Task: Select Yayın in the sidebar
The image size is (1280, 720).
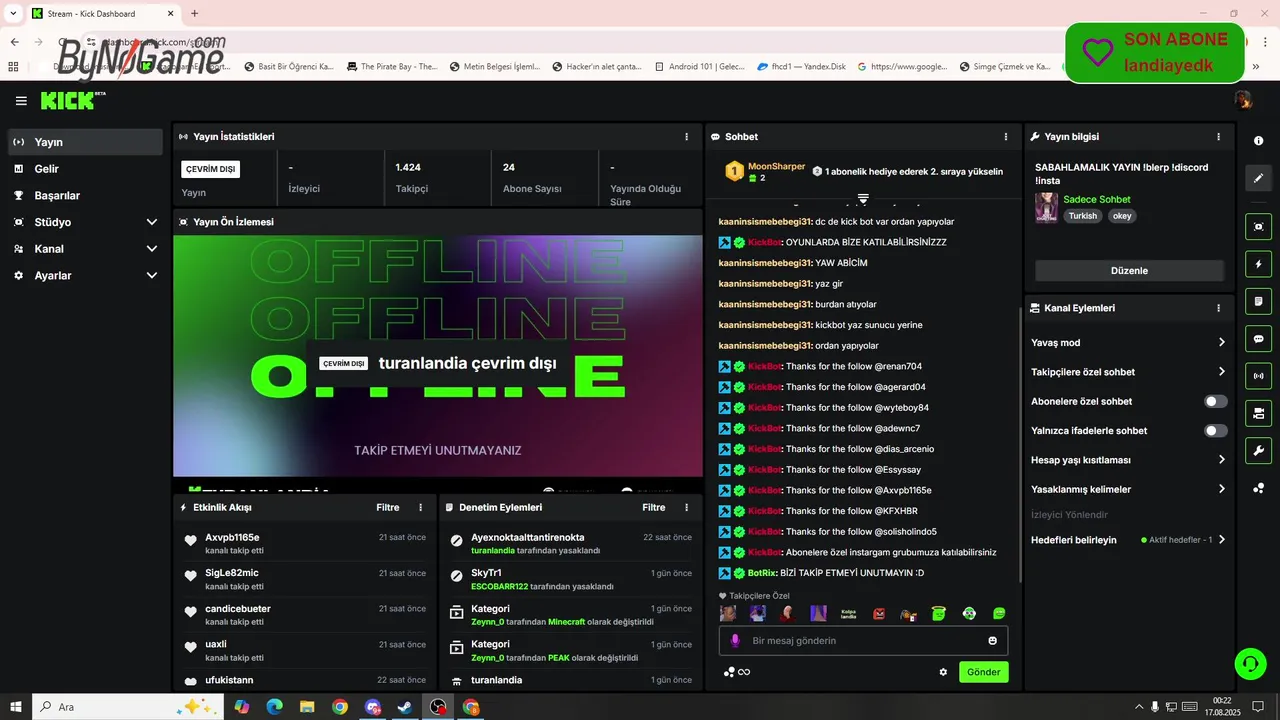Action: tap(86, 142)
